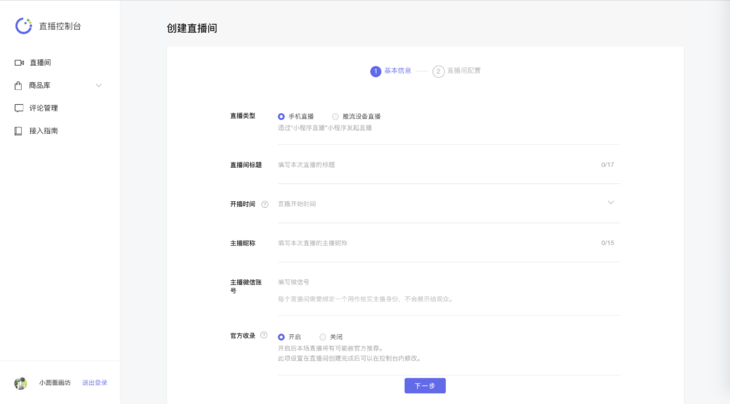Click the help icon next to 开播时间

point(265,204)
